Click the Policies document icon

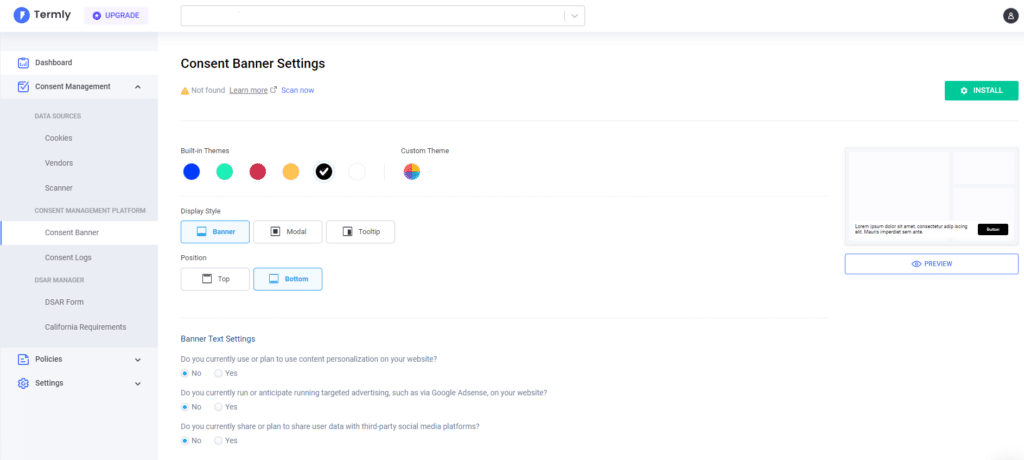point(23,359)
